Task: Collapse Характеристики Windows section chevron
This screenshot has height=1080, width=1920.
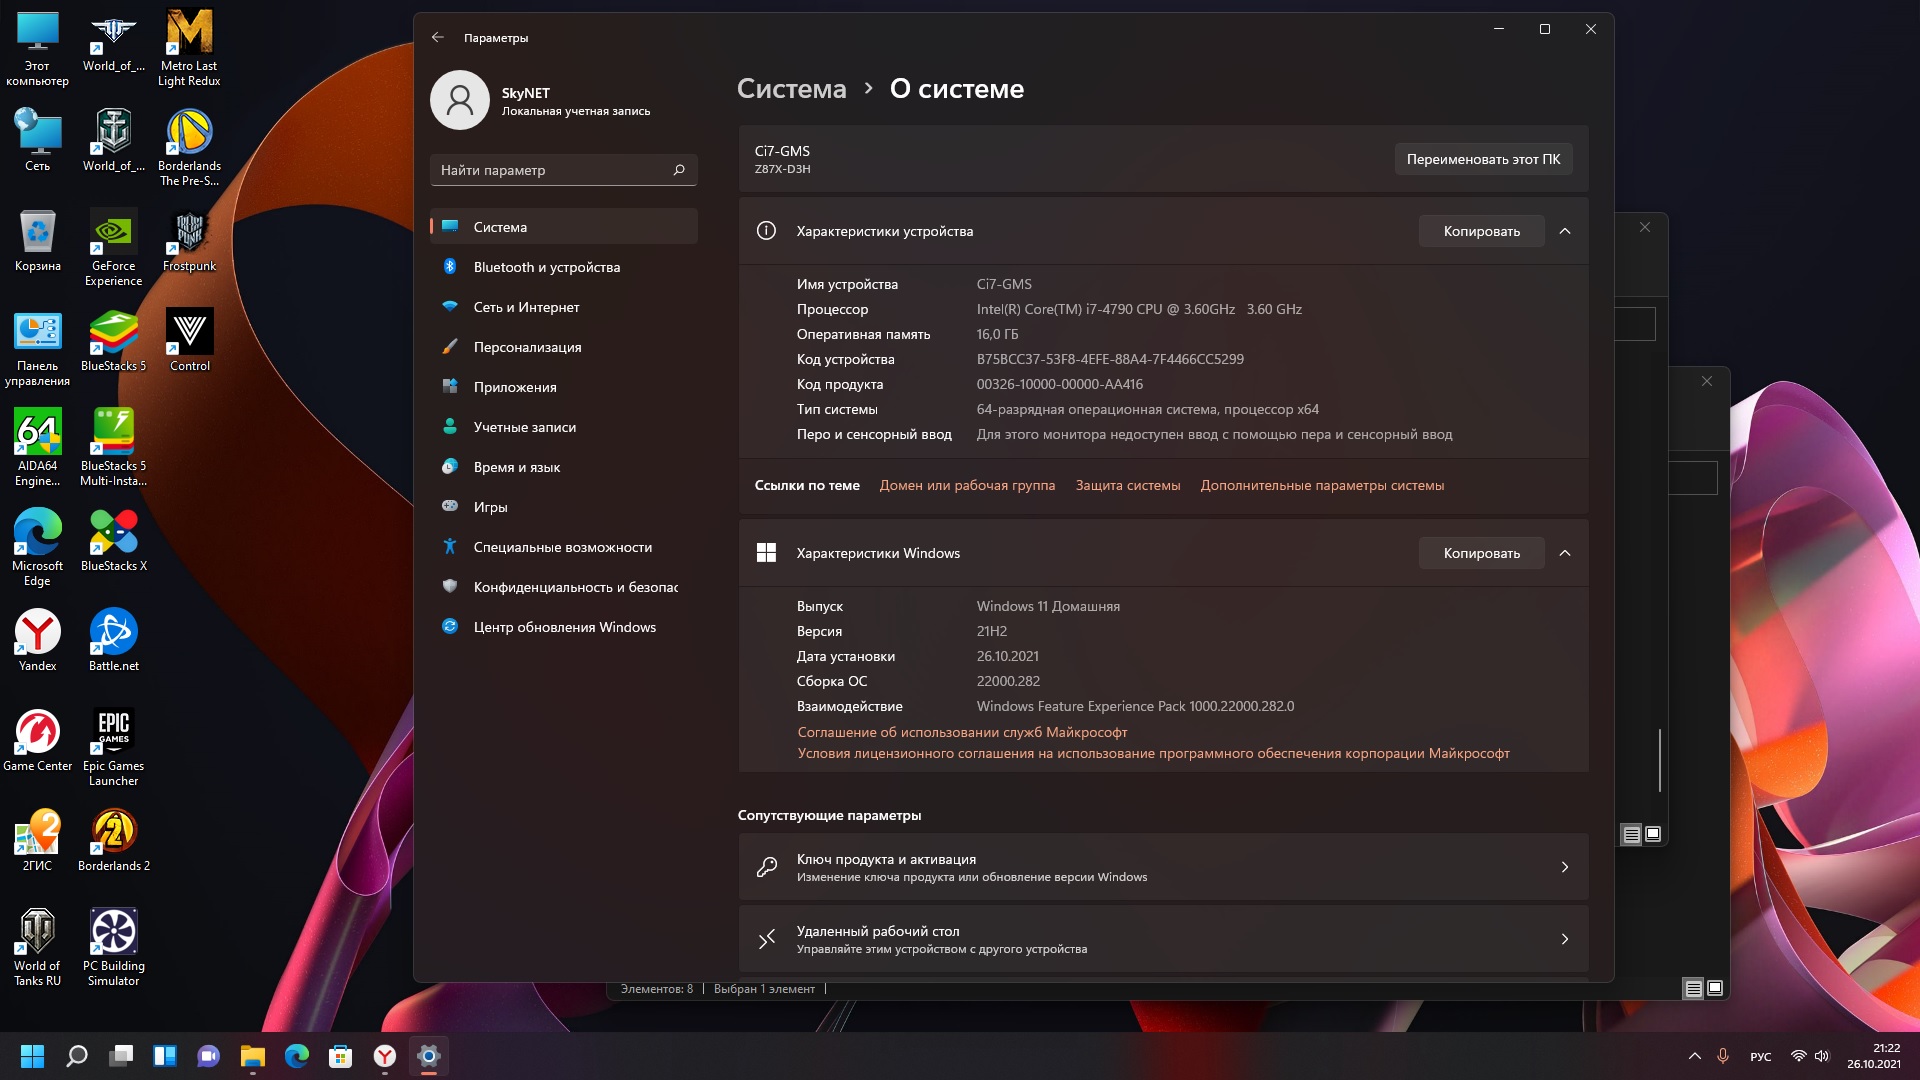Action: [1565, 553]
